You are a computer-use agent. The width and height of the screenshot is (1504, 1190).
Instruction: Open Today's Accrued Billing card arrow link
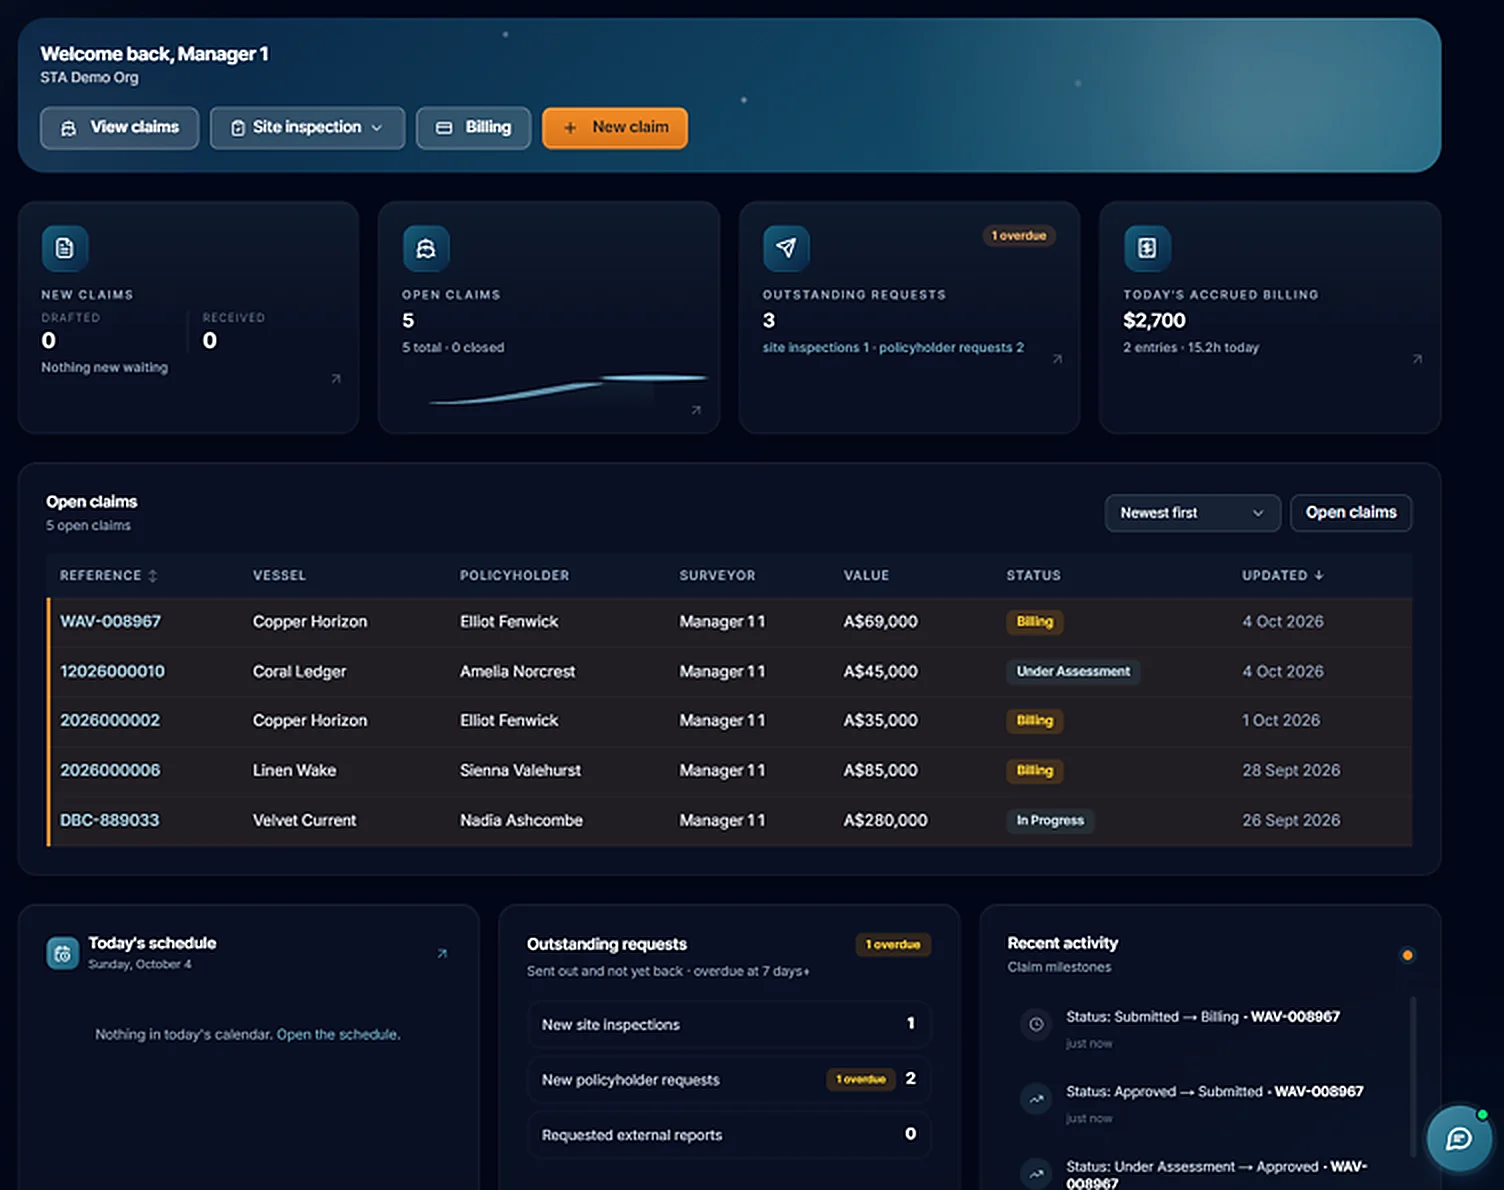[x=1417, y=359]
